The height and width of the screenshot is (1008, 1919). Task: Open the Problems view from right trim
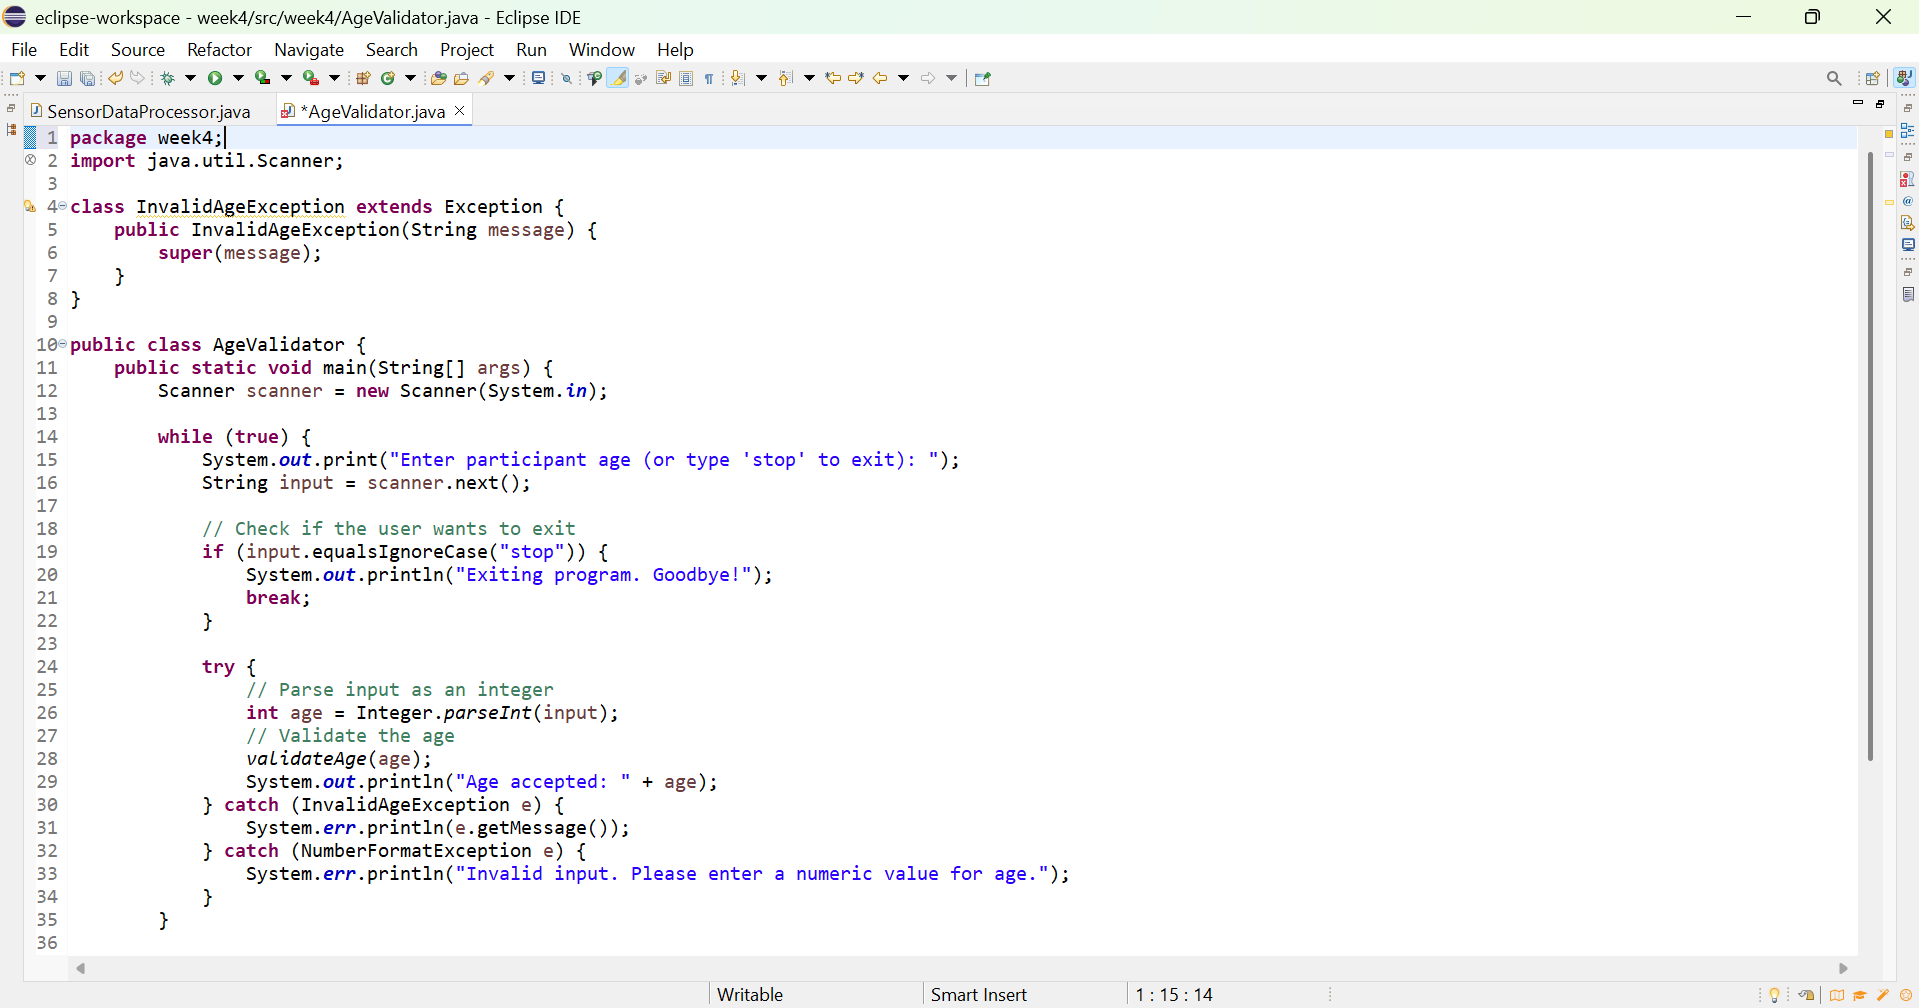coord(1908,179)
